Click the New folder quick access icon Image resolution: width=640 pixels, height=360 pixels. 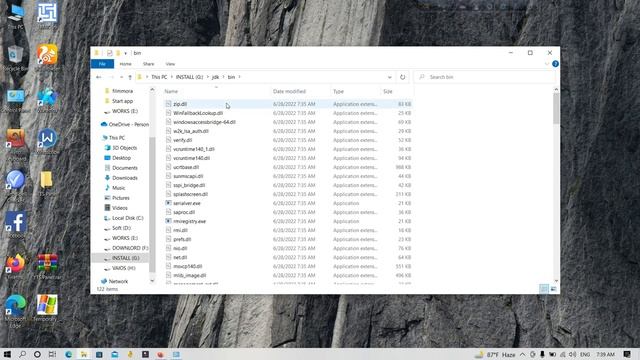[x=118, y=53]
